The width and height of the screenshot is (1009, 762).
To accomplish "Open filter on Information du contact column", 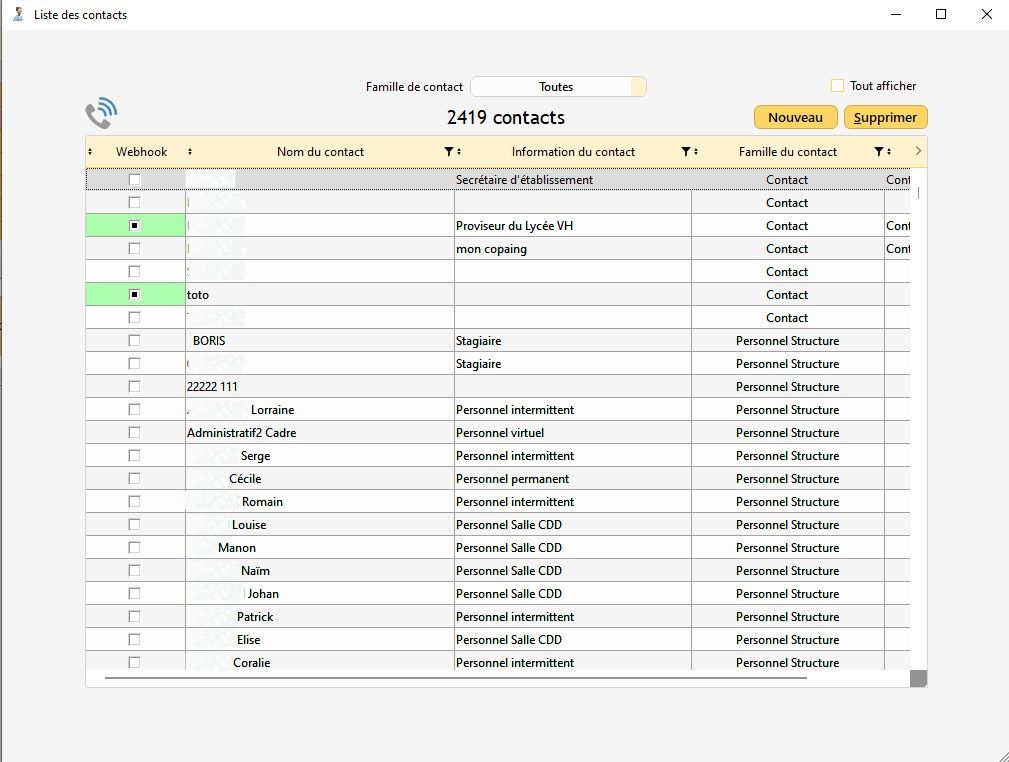I will point(686,152).
